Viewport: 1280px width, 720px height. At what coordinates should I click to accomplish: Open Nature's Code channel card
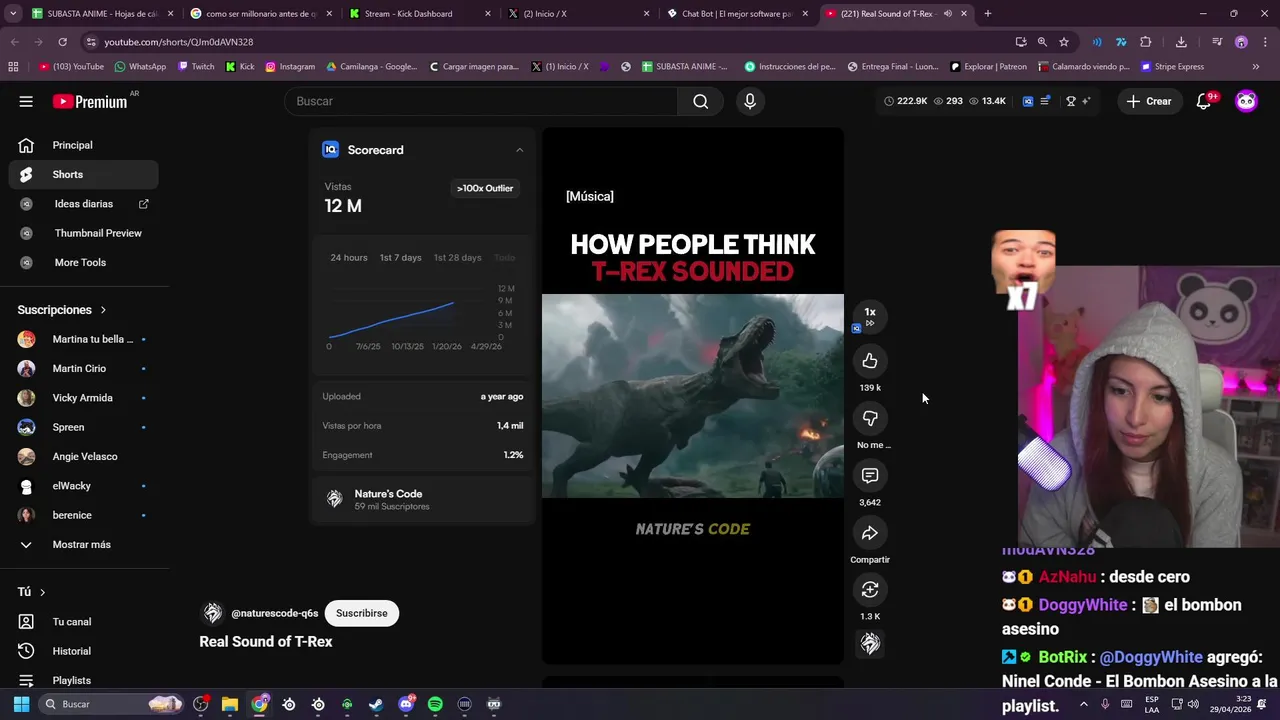422,499
